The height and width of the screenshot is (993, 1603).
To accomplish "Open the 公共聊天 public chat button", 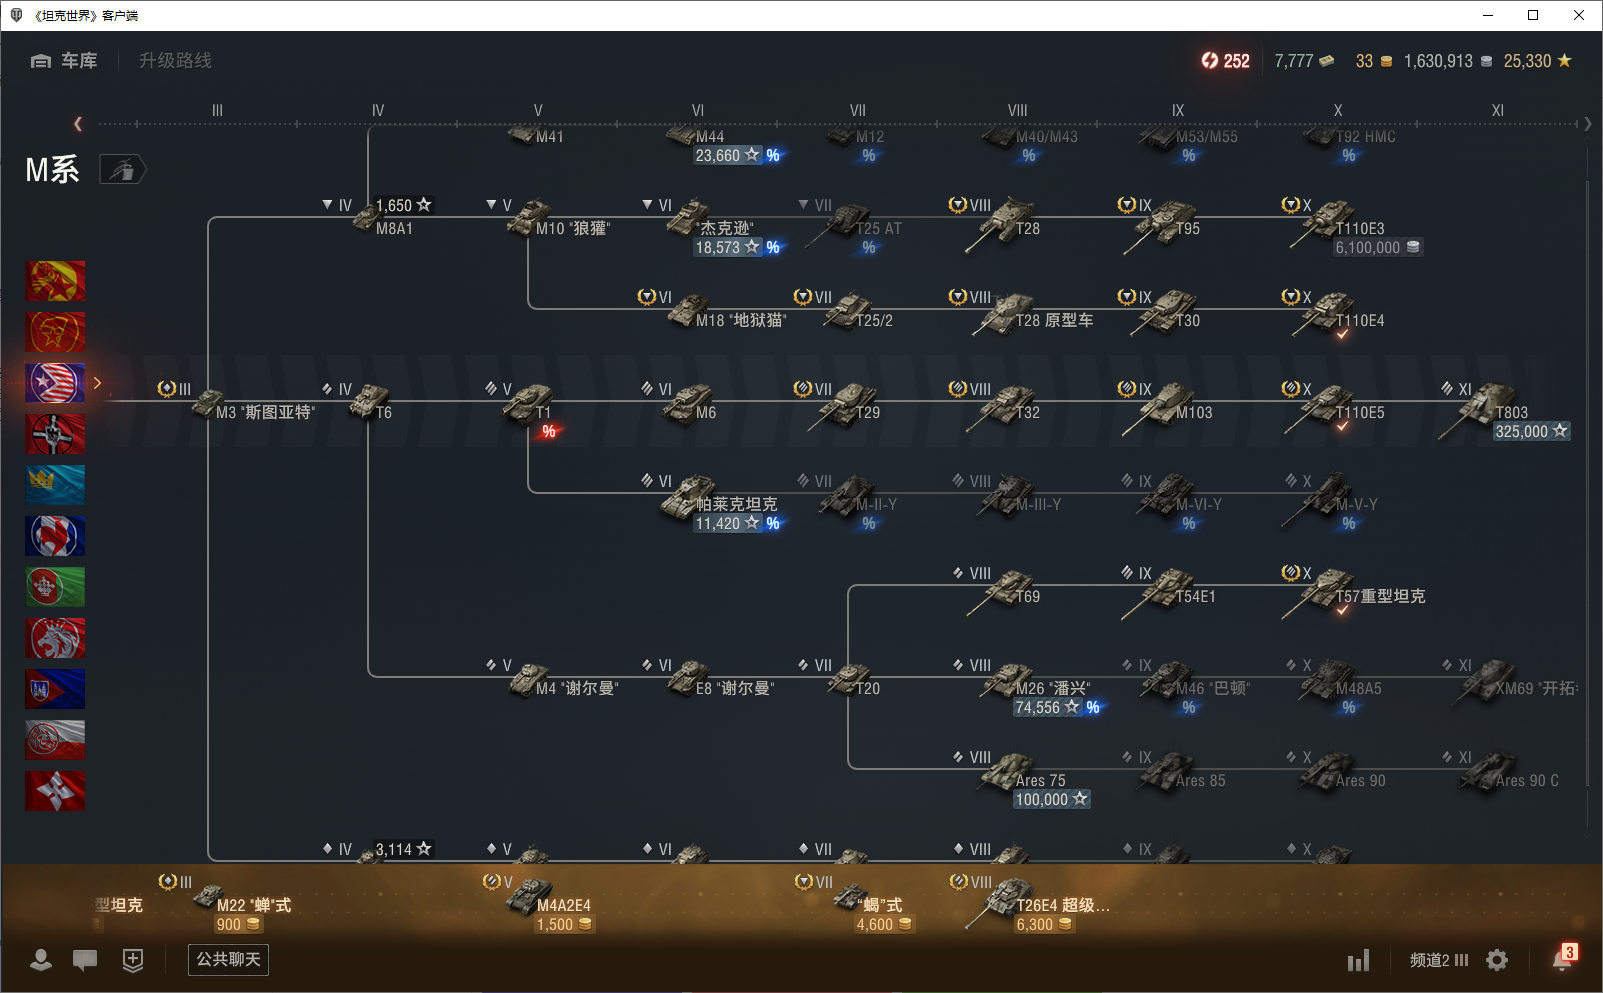I will coord(228,960).
